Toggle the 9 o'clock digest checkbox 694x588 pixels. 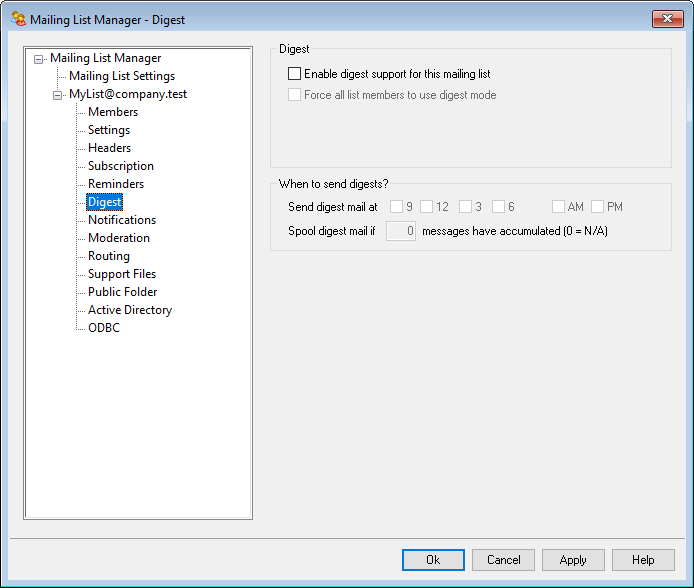396,207
